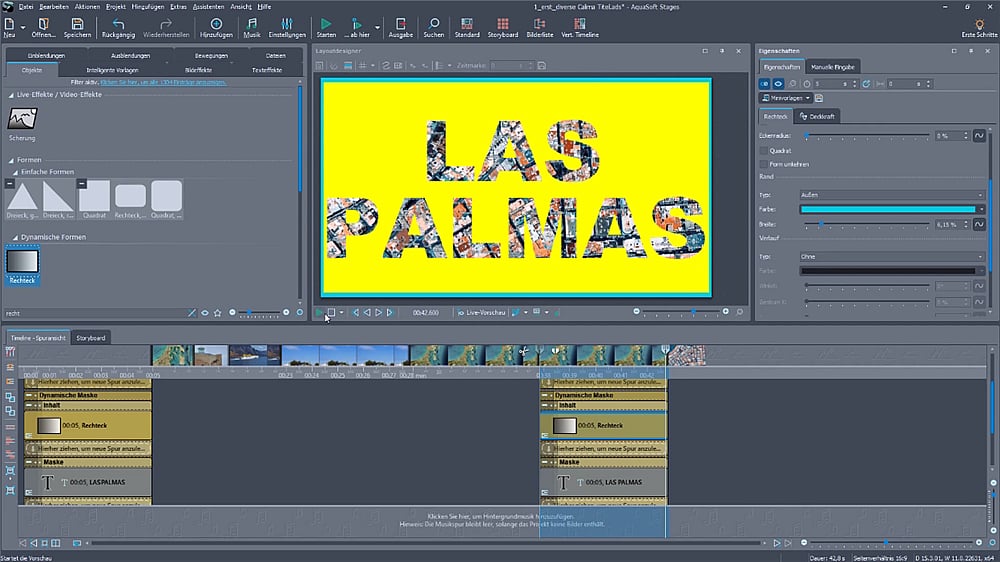Open the Verlauf Typ dropdown showing Ohne

892,257
